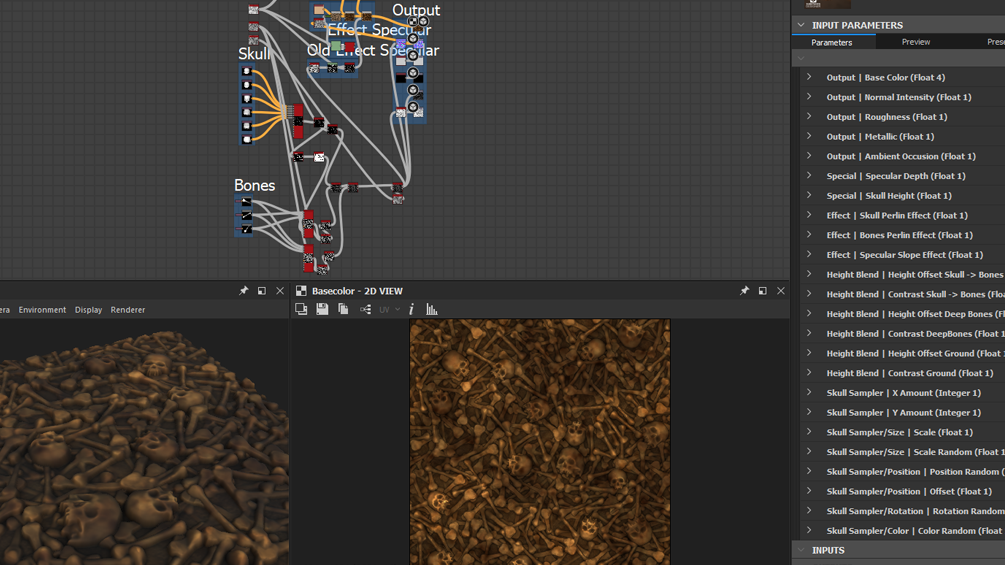Select 'Height Blend | Contrast Ground' row
Screen dimensions: 1005x565
coord(902,373)
